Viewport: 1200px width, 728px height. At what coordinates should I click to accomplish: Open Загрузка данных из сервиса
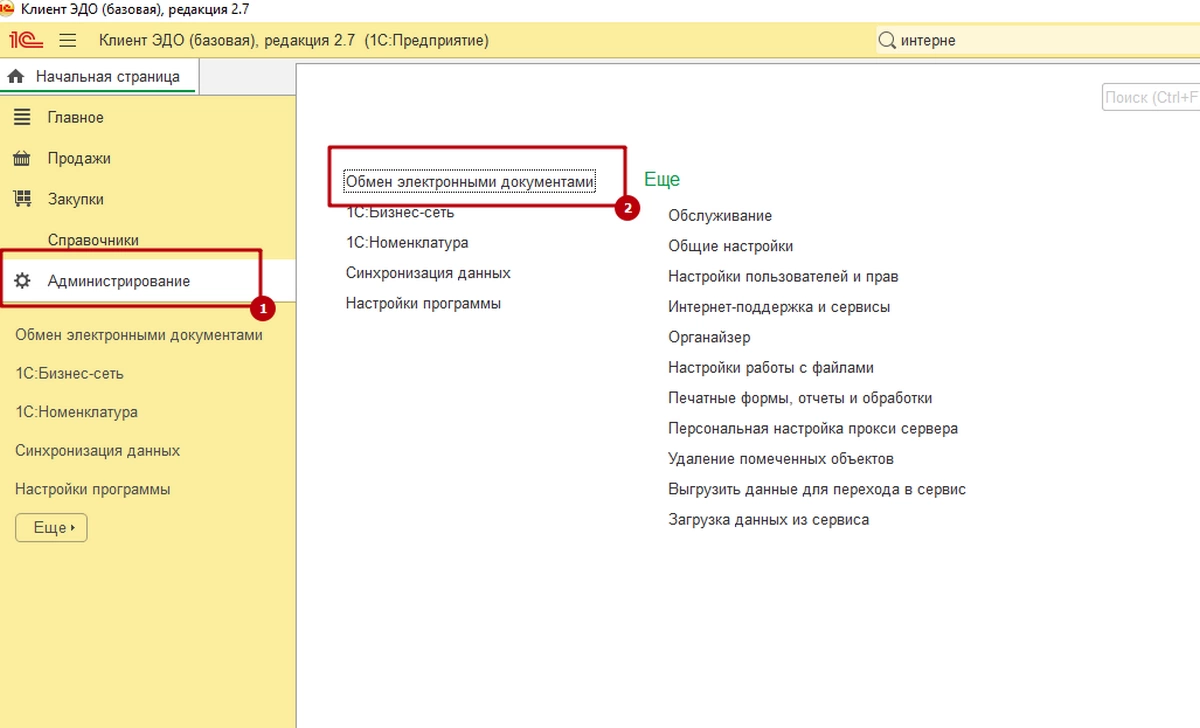coord(769,520)
